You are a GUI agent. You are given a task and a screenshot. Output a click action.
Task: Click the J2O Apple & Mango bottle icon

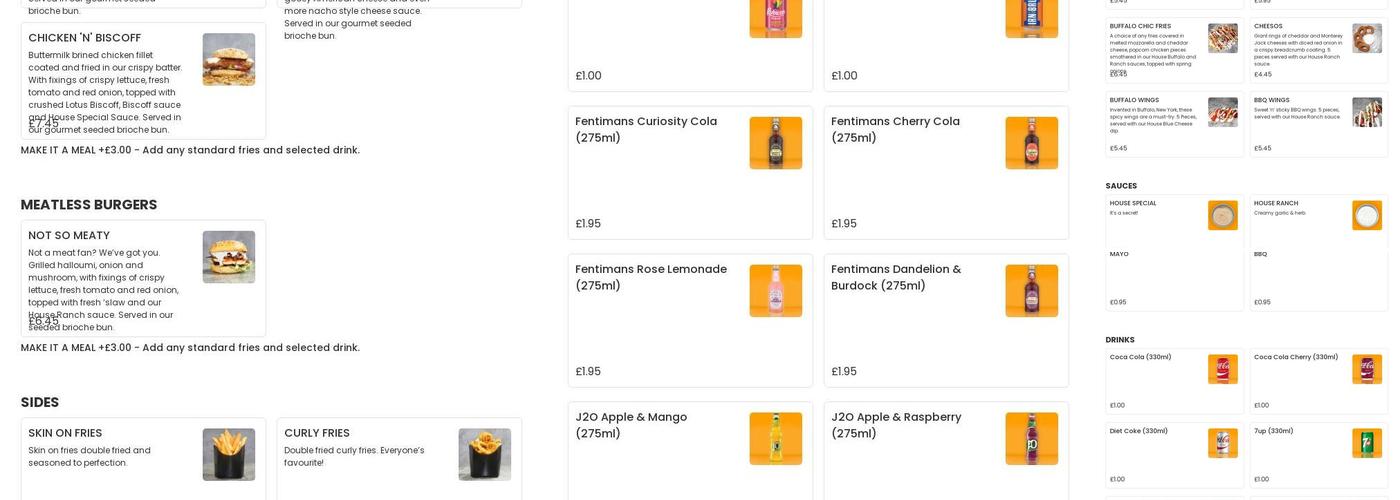click(775, 439)
